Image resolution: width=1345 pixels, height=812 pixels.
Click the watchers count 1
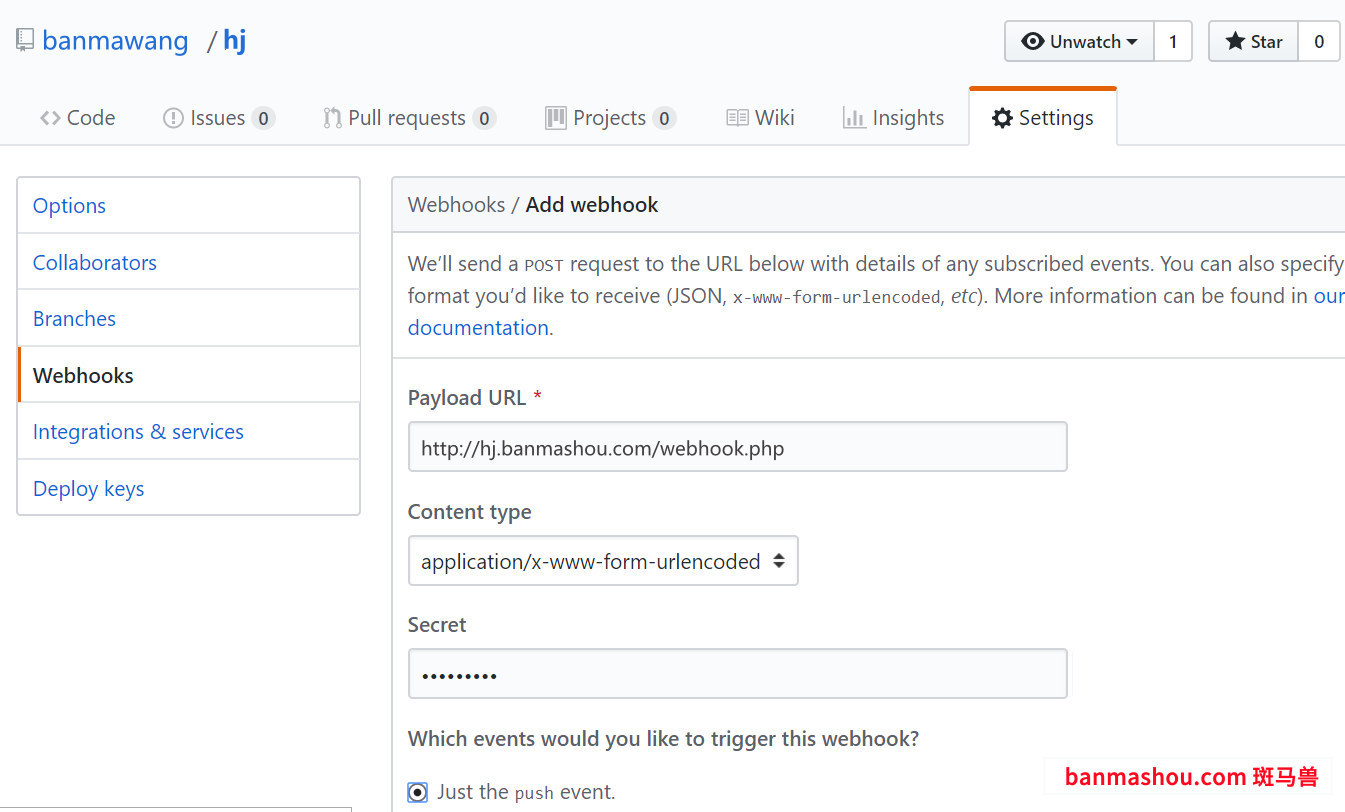pos(1173,42)
